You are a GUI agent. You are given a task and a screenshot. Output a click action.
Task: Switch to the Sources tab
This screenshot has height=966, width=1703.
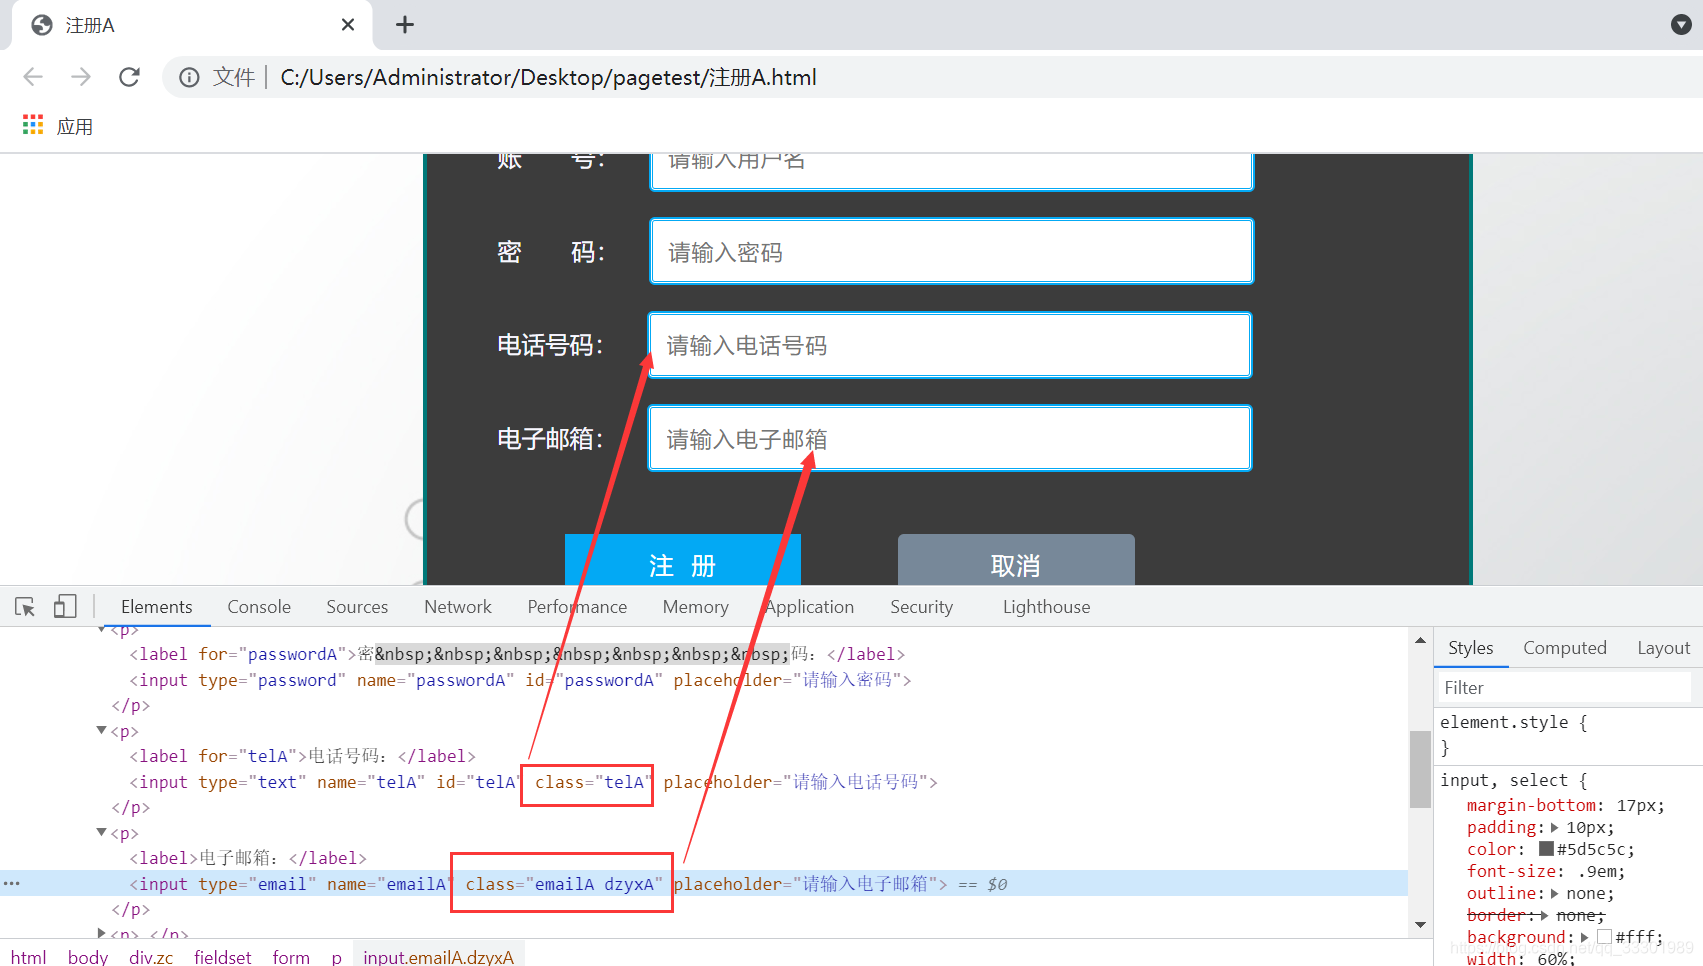[357, 607]
